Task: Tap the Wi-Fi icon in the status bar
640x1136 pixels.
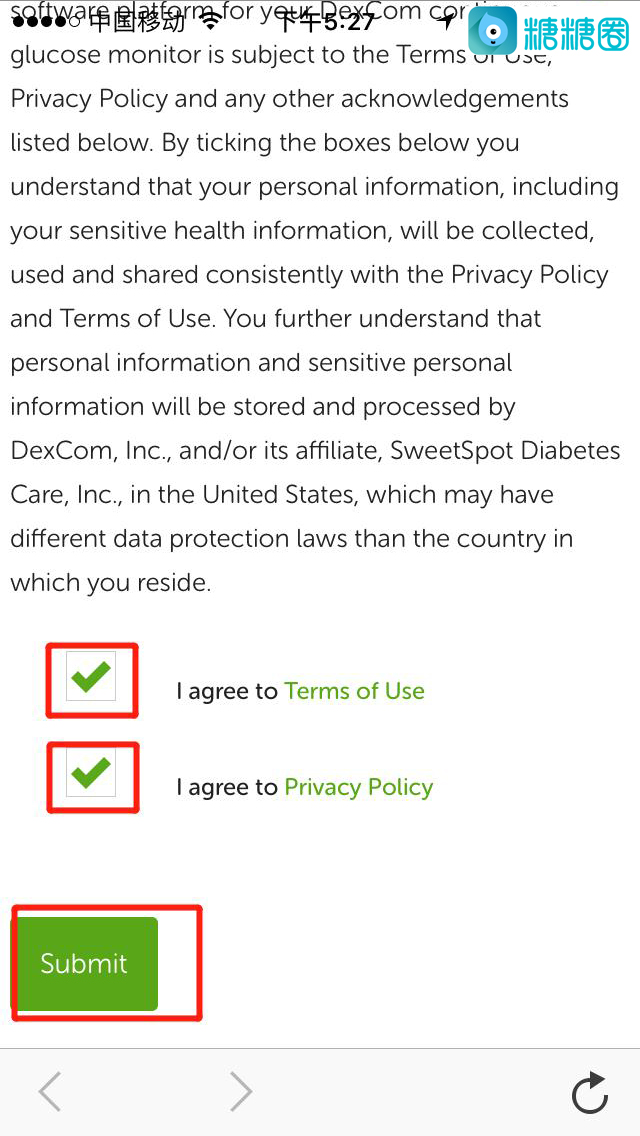Action: tap(209, 20)
